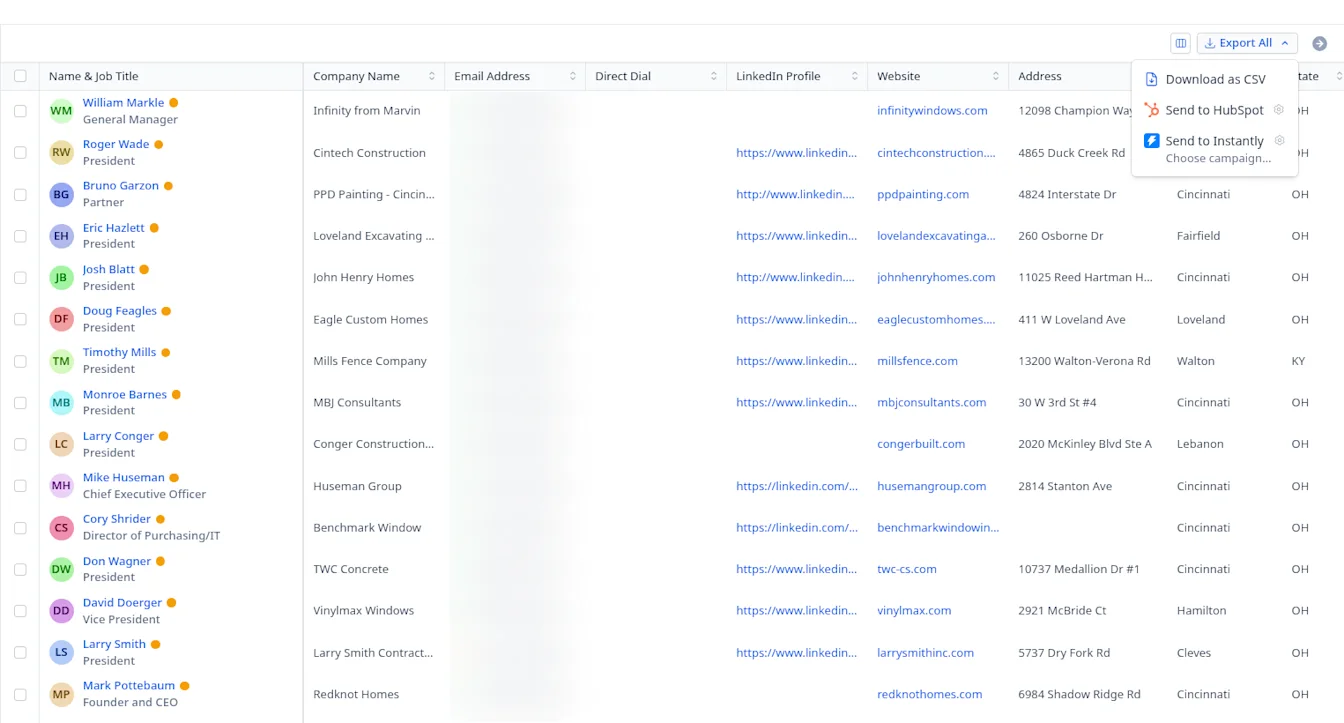
Task: Select the Don Wagner row checkbox
Action: pyautogui.click(x=20, y=569)
